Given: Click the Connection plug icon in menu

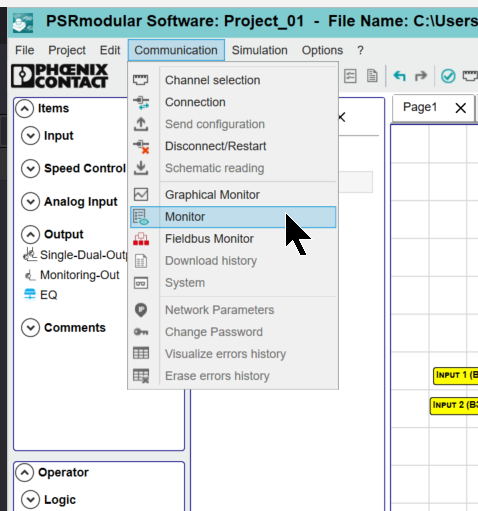Looking at the screenshot, I should click(x=141, y=102).
